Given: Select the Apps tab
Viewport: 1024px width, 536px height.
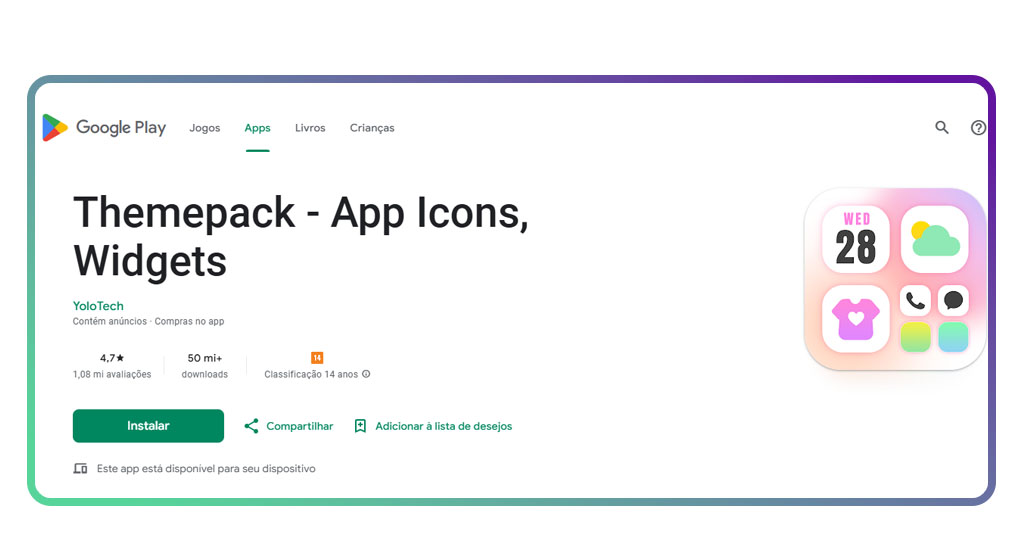Looking at the screenshot, I should click(x=258, y=128).
